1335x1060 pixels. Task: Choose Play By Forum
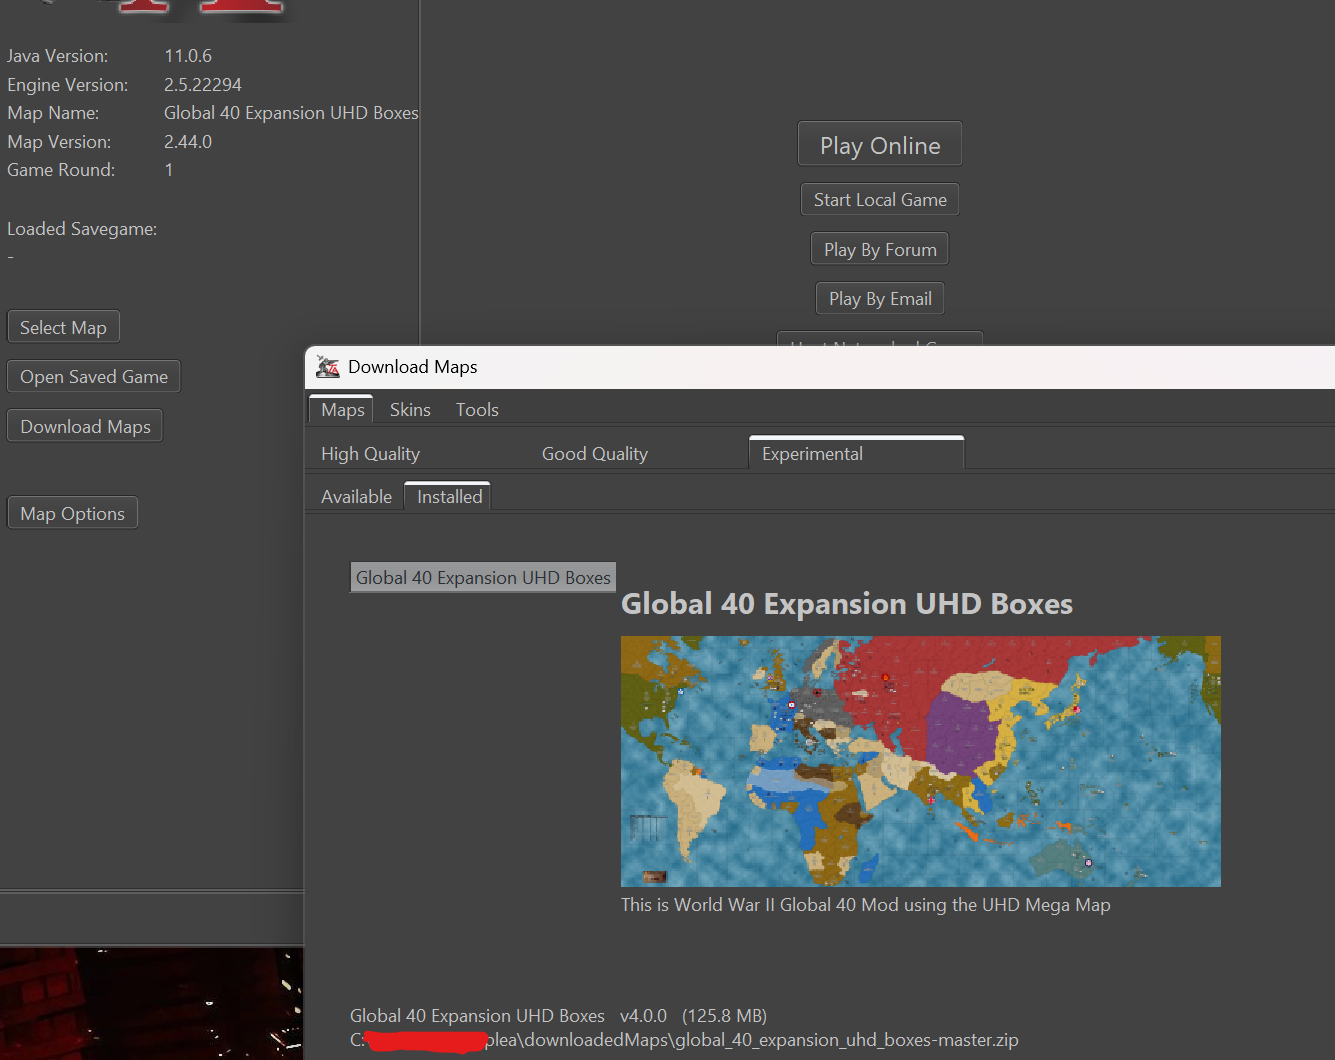point(879,250)
